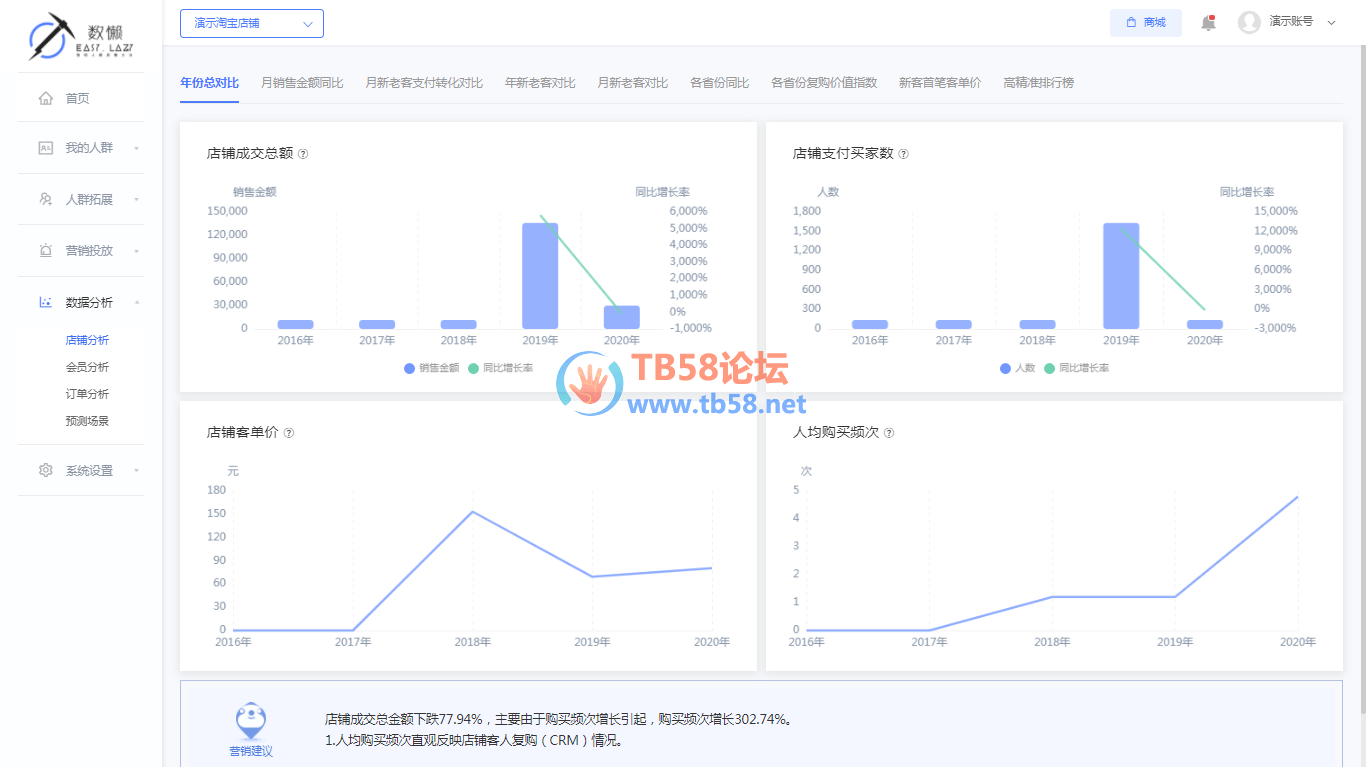Switch to the 各省份复购价值指数 tab

point(824,83)
